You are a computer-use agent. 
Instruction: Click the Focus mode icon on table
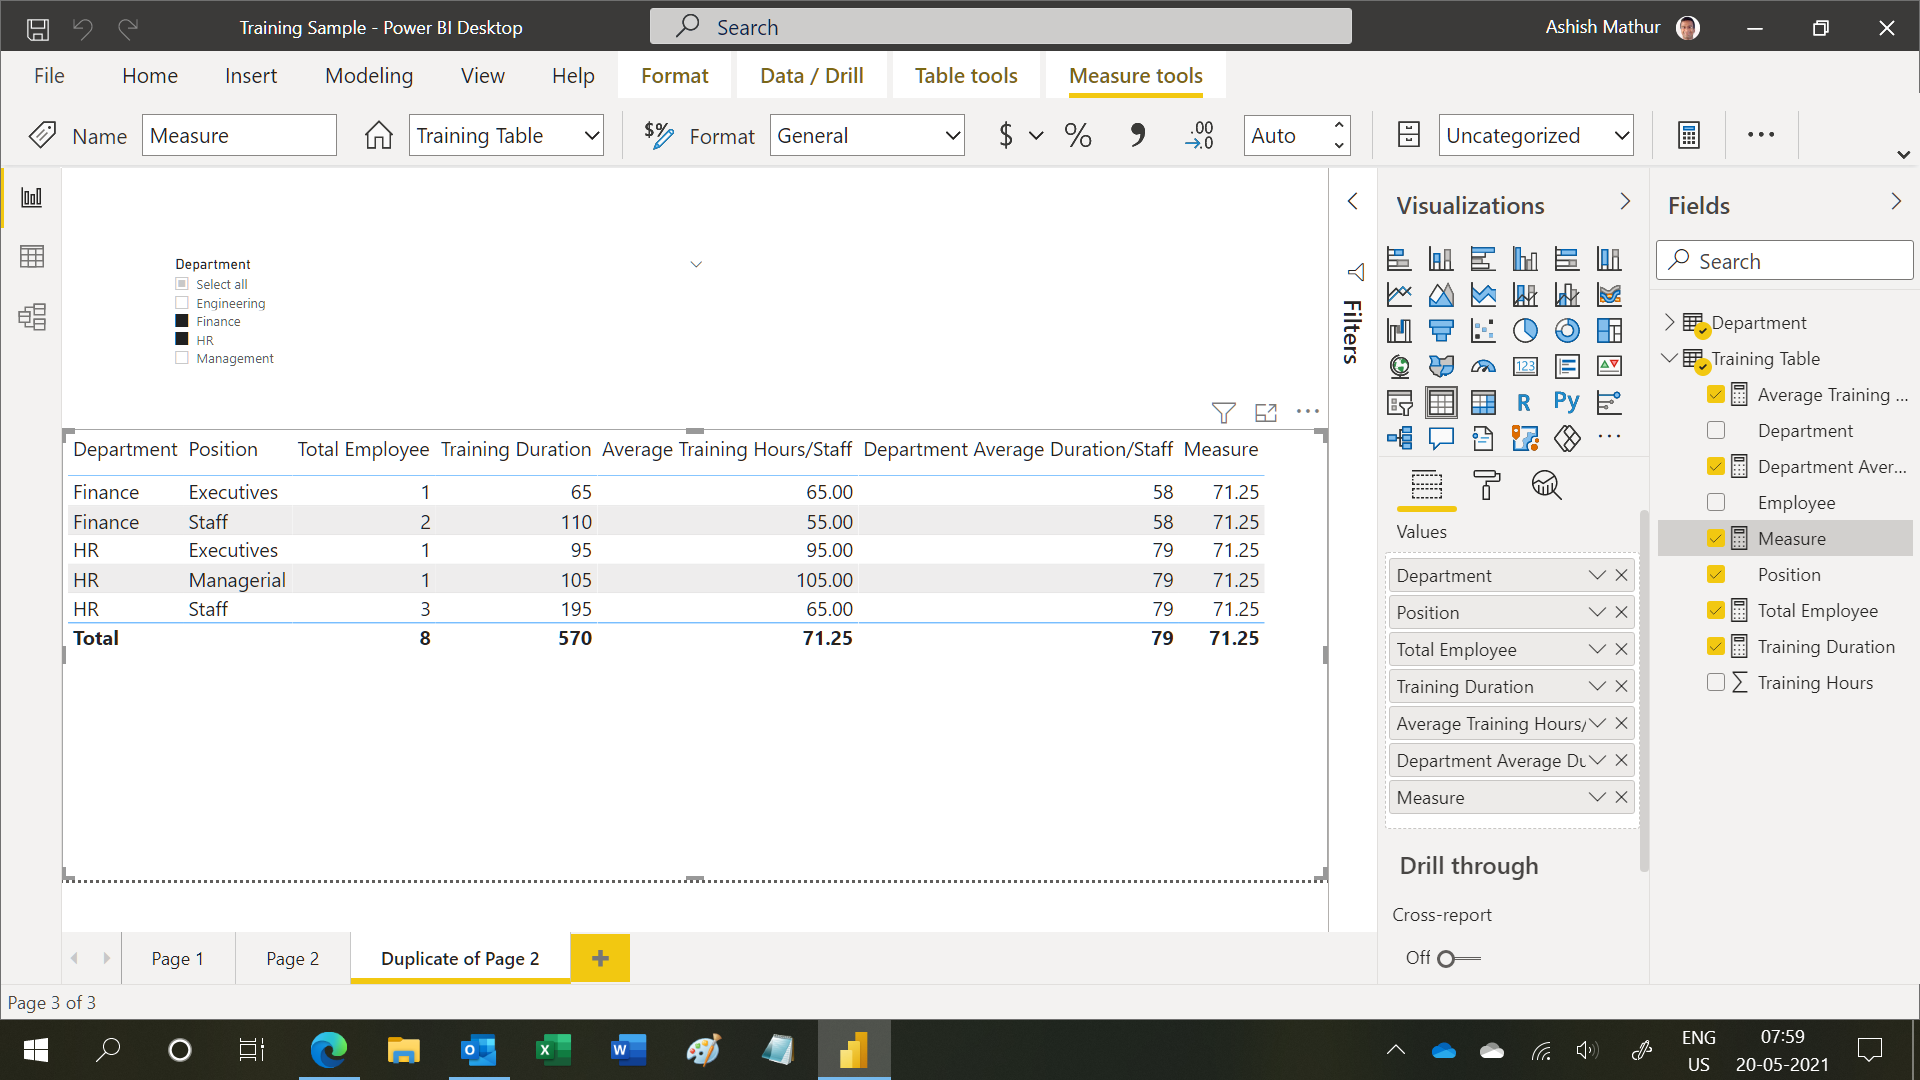1266,412
